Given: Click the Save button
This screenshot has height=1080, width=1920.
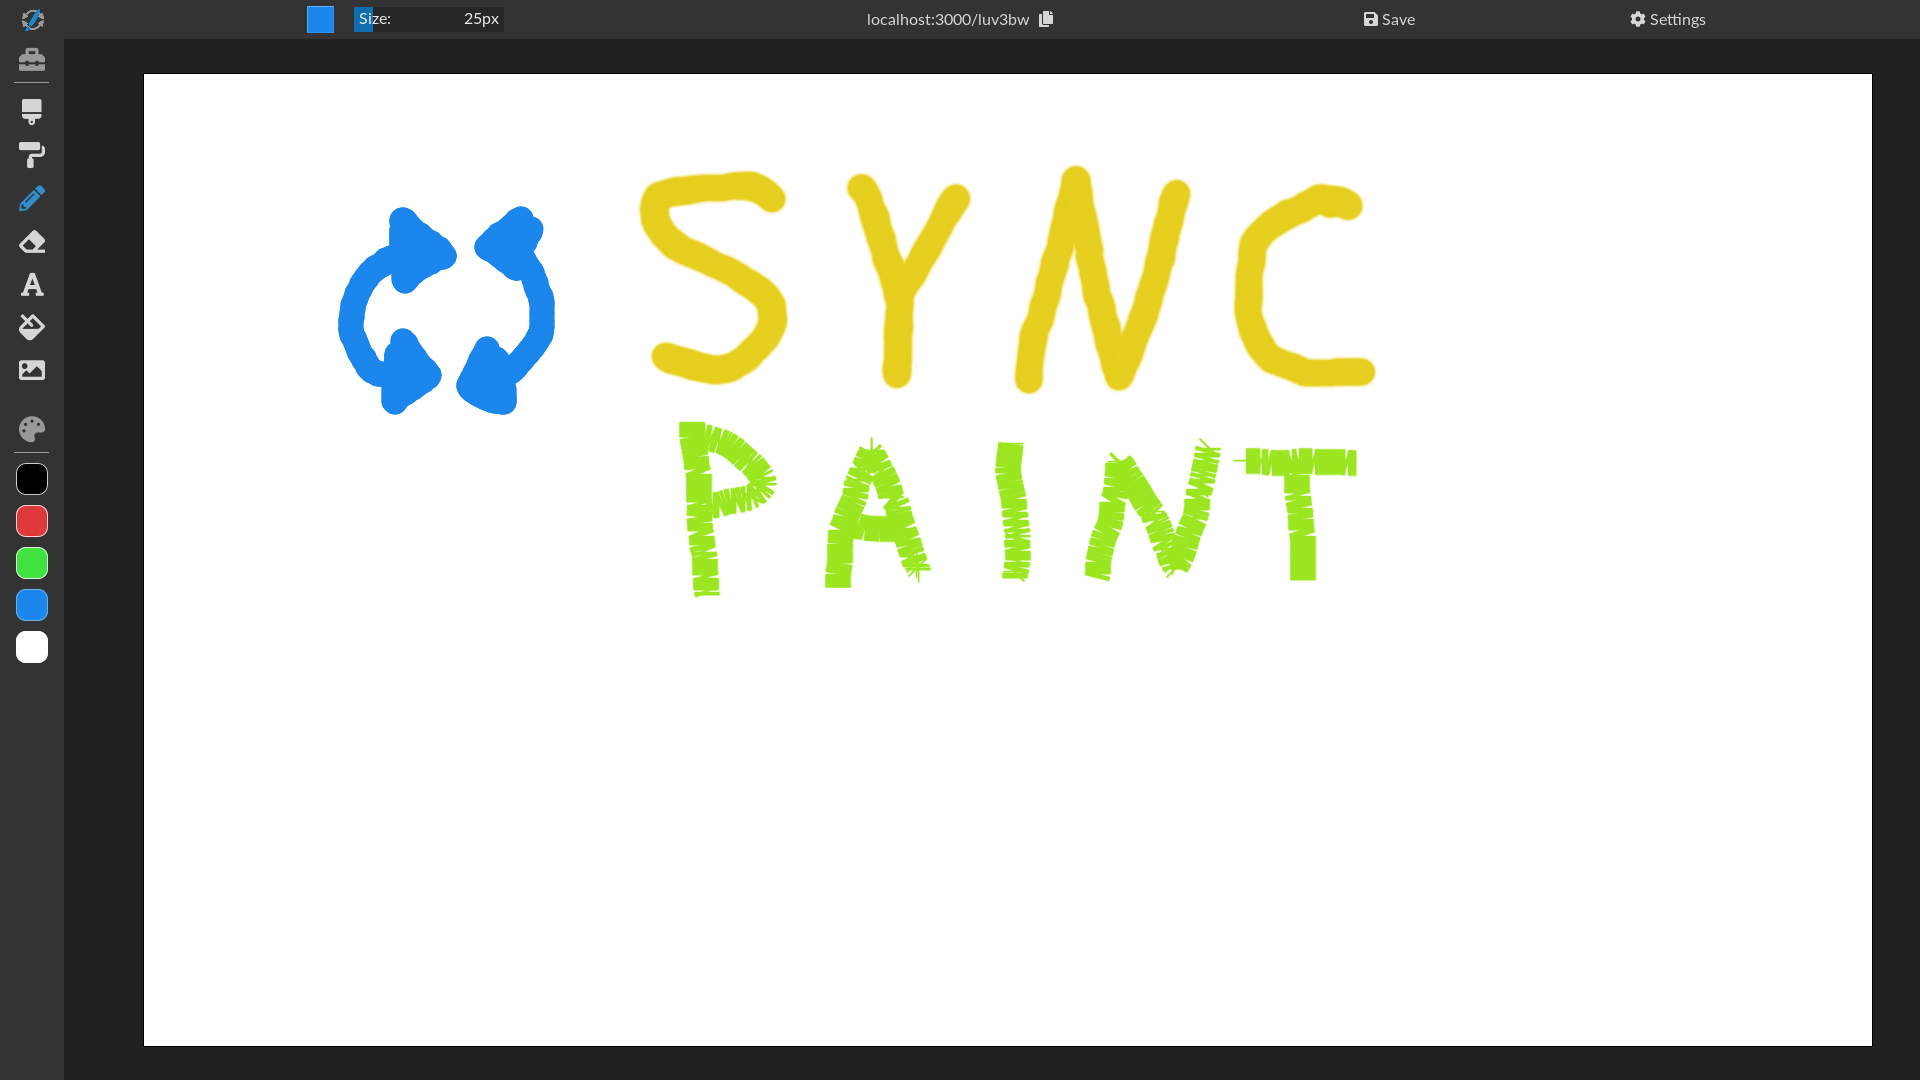Looking at the screenshot, I should click(x=1389, y=19).
